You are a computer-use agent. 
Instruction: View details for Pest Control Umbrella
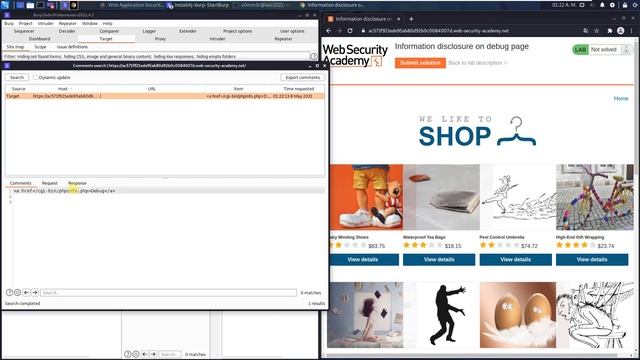516,260
